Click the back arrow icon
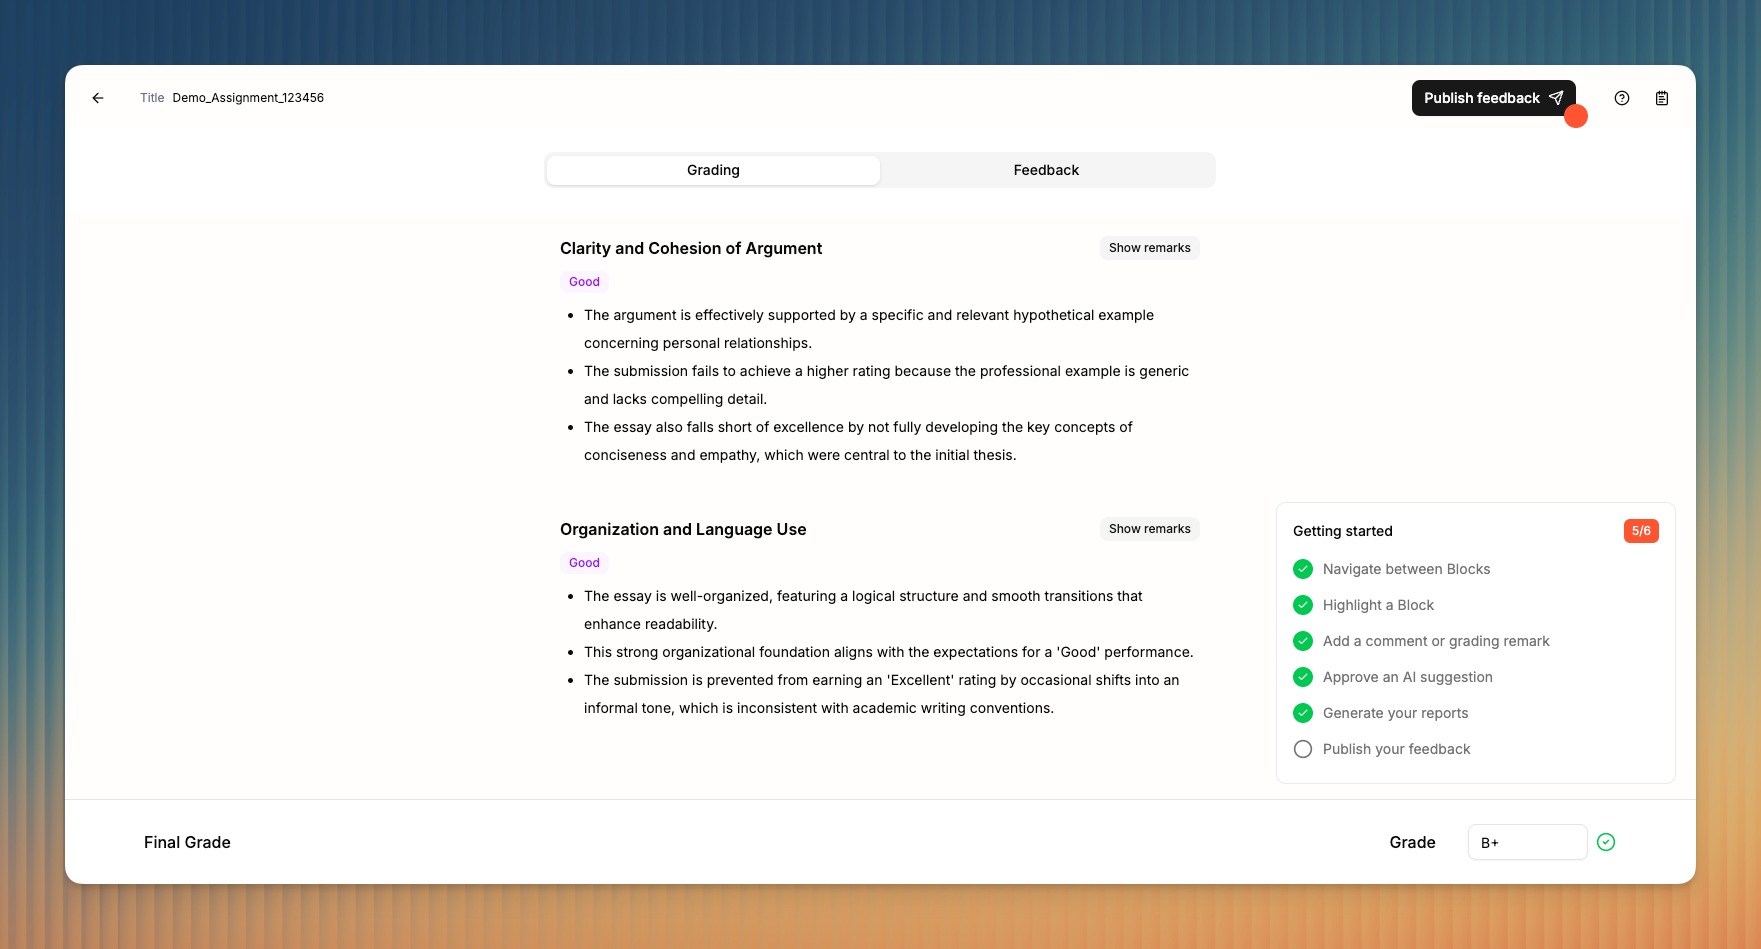 98,98
